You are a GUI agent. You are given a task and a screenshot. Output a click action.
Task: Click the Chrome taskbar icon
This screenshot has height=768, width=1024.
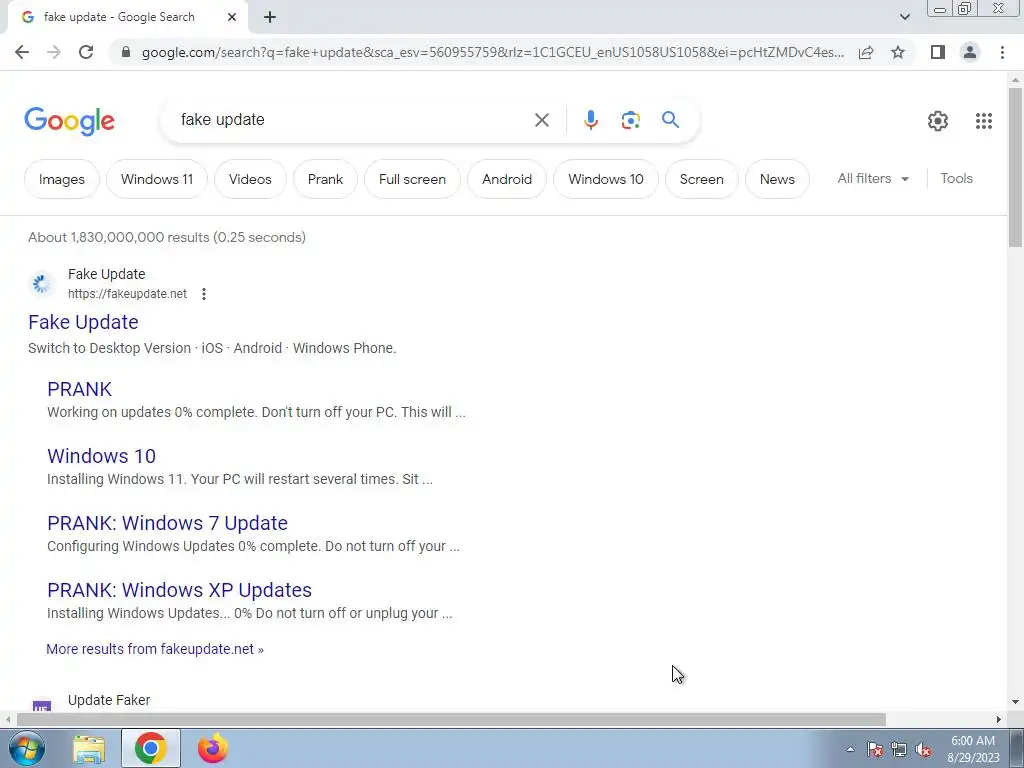[150, 748]
